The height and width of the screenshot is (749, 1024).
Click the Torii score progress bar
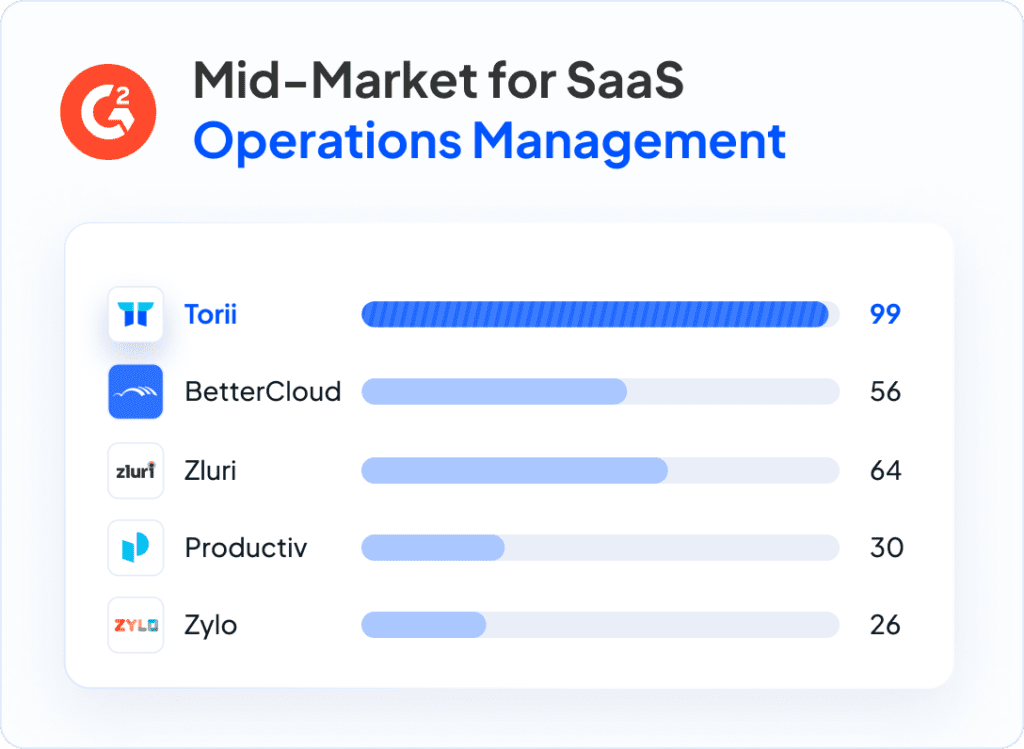[600, 314]
